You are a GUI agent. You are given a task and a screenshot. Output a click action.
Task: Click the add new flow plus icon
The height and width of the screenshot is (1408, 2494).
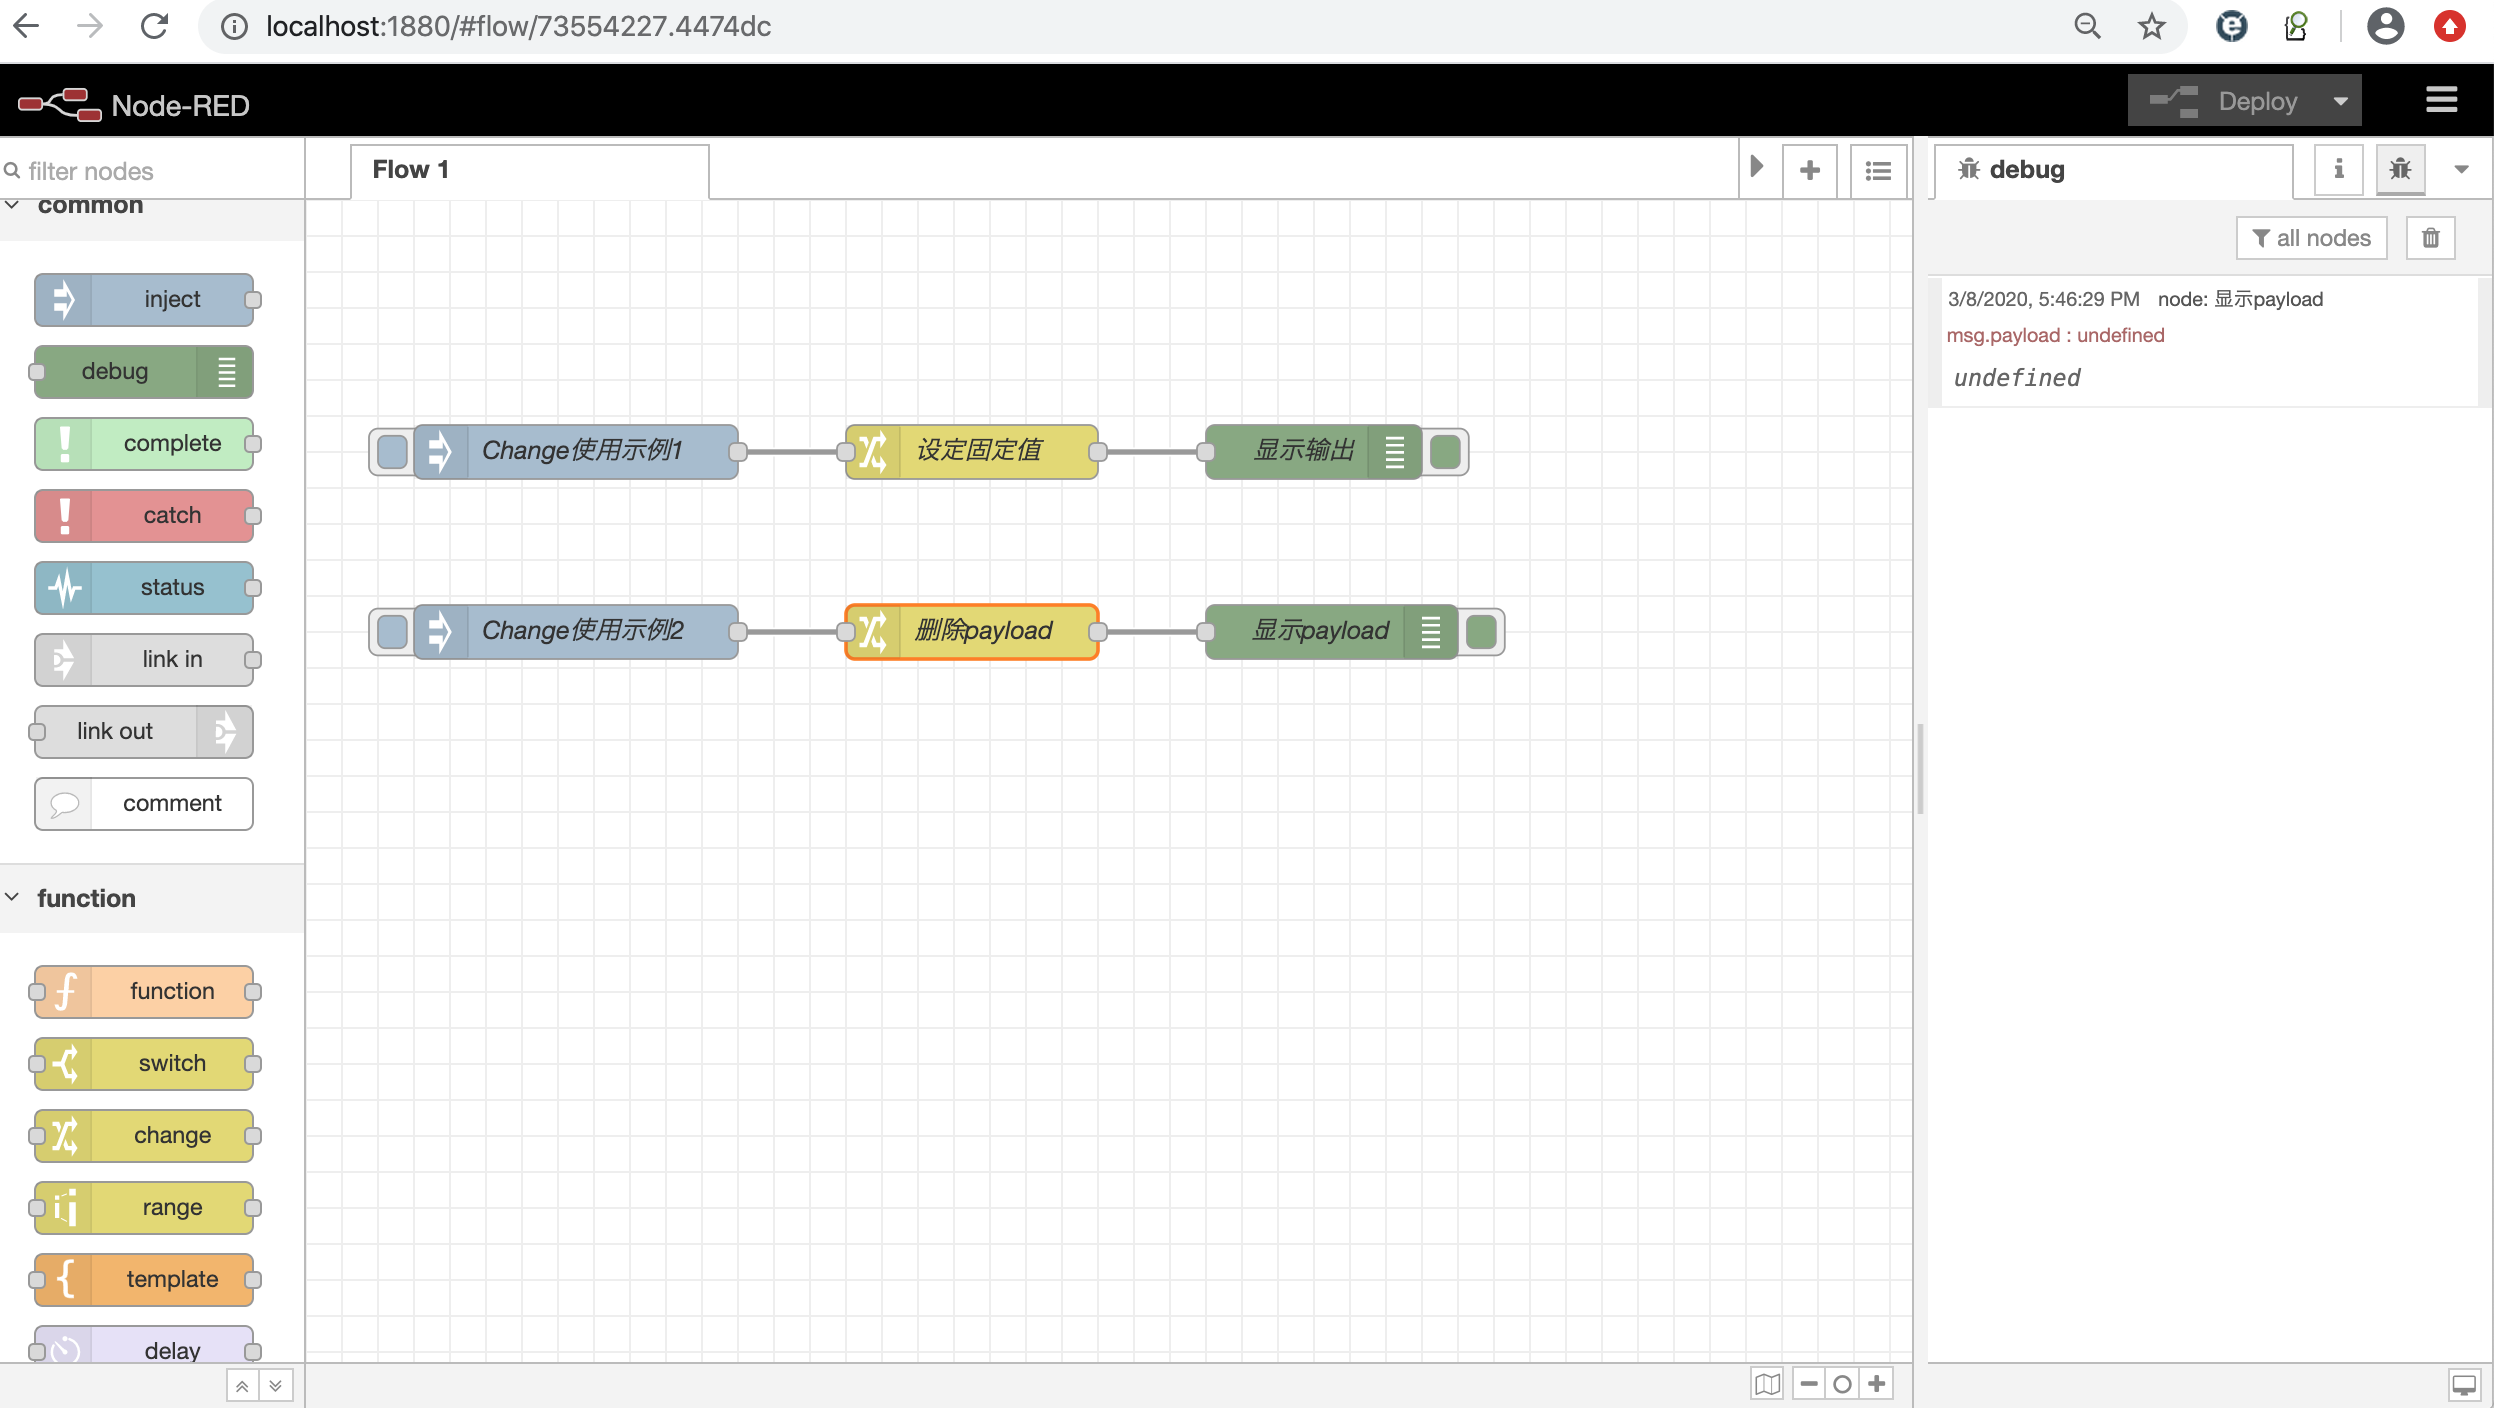(1809, 171)
